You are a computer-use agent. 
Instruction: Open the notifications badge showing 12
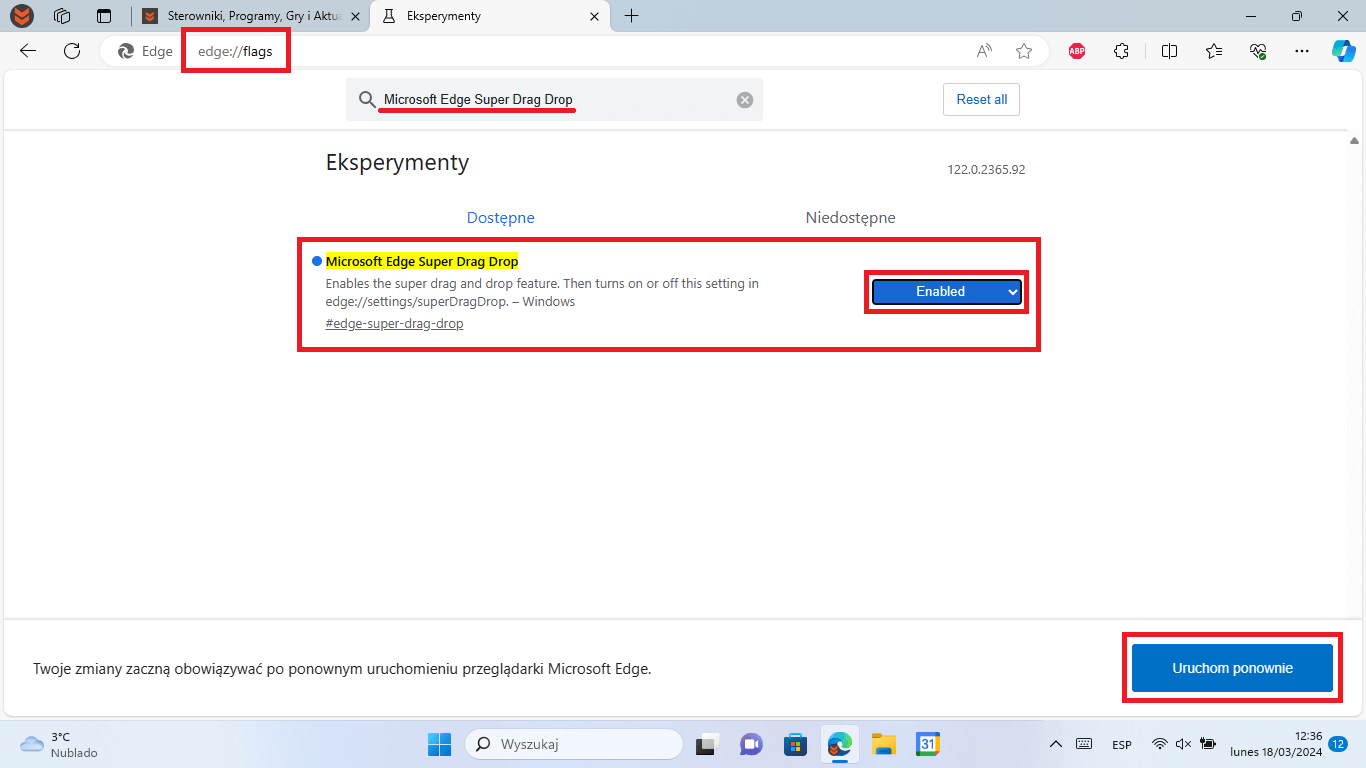[1338, 744]
